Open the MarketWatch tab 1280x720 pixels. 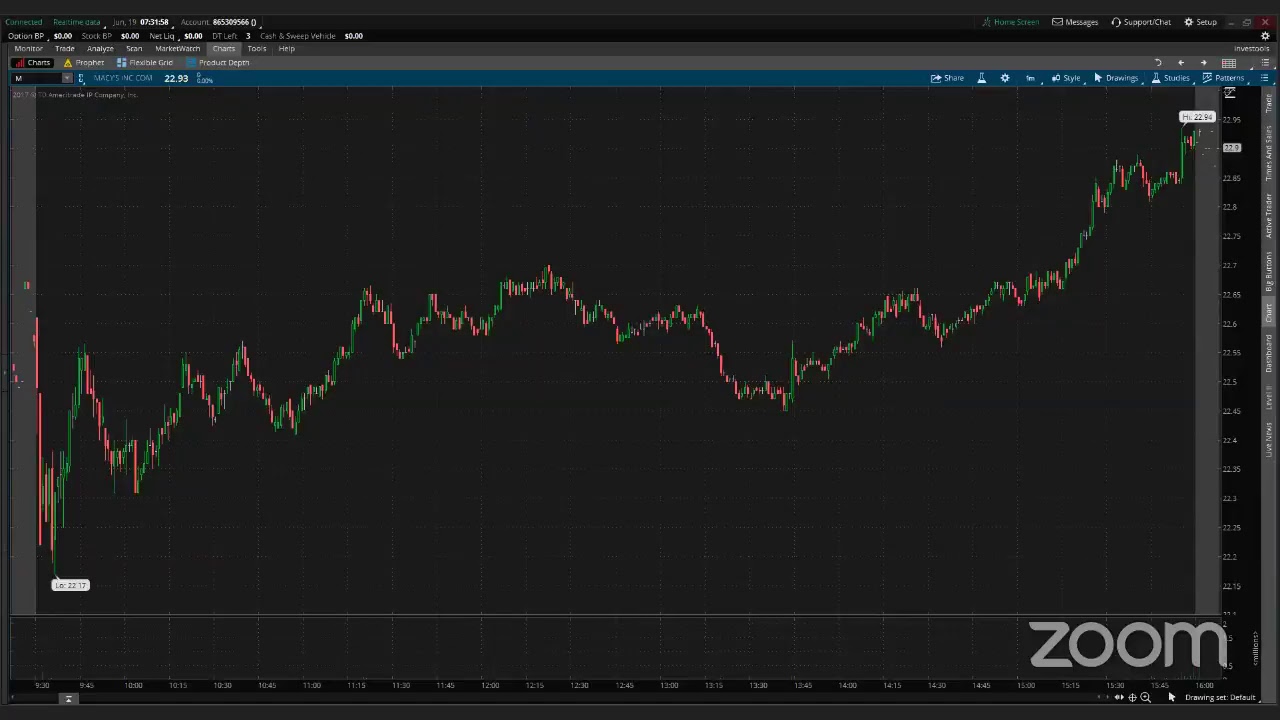(x=177, y=49)
